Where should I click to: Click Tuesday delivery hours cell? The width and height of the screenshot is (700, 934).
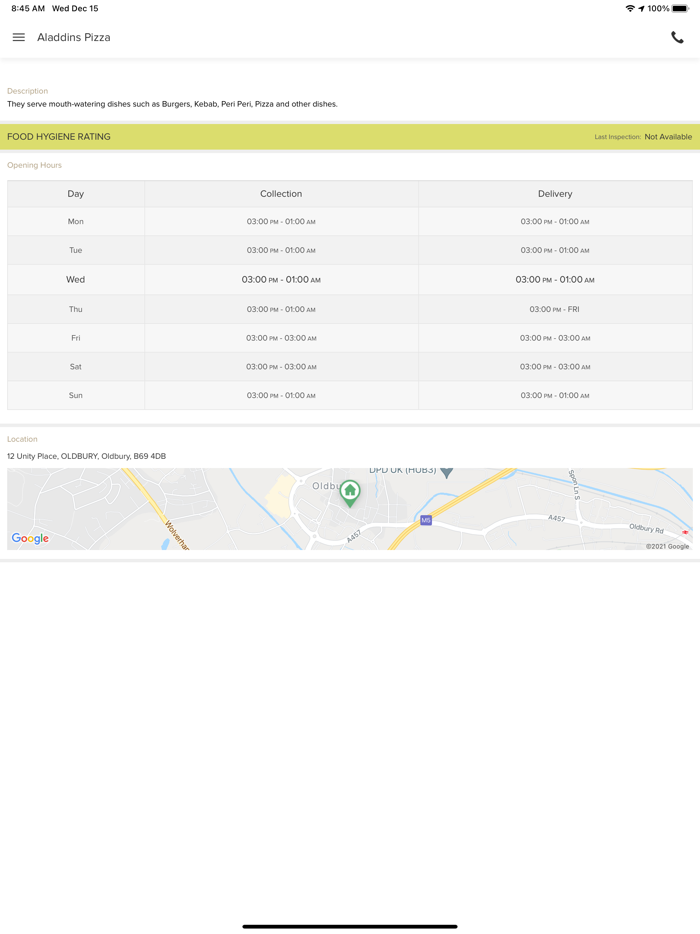tap(555, 250)
